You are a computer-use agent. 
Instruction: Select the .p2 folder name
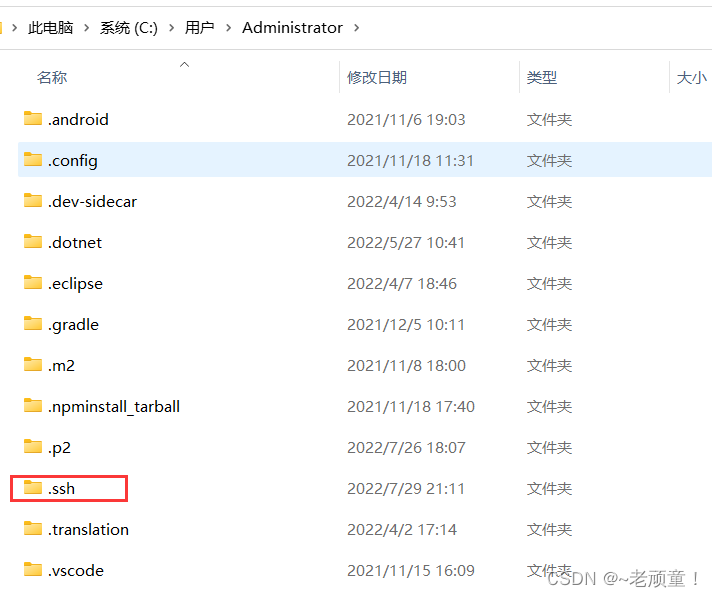click(59, 448)
